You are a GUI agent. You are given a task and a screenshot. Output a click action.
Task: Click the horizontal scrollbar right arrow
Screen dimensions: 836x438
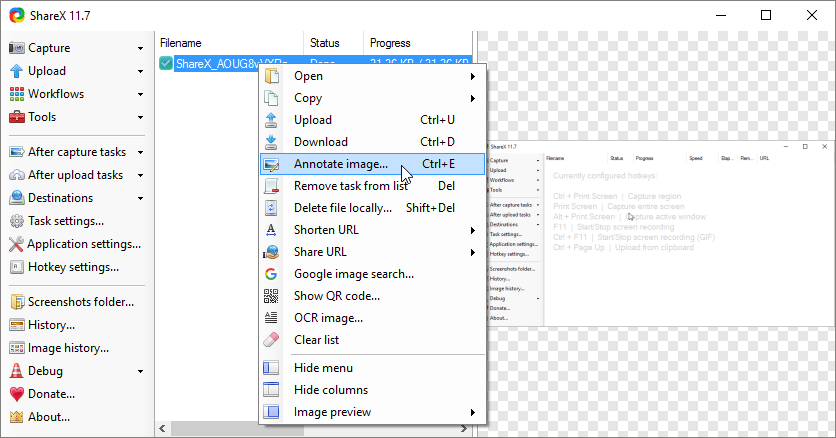(x=464, y=428)
